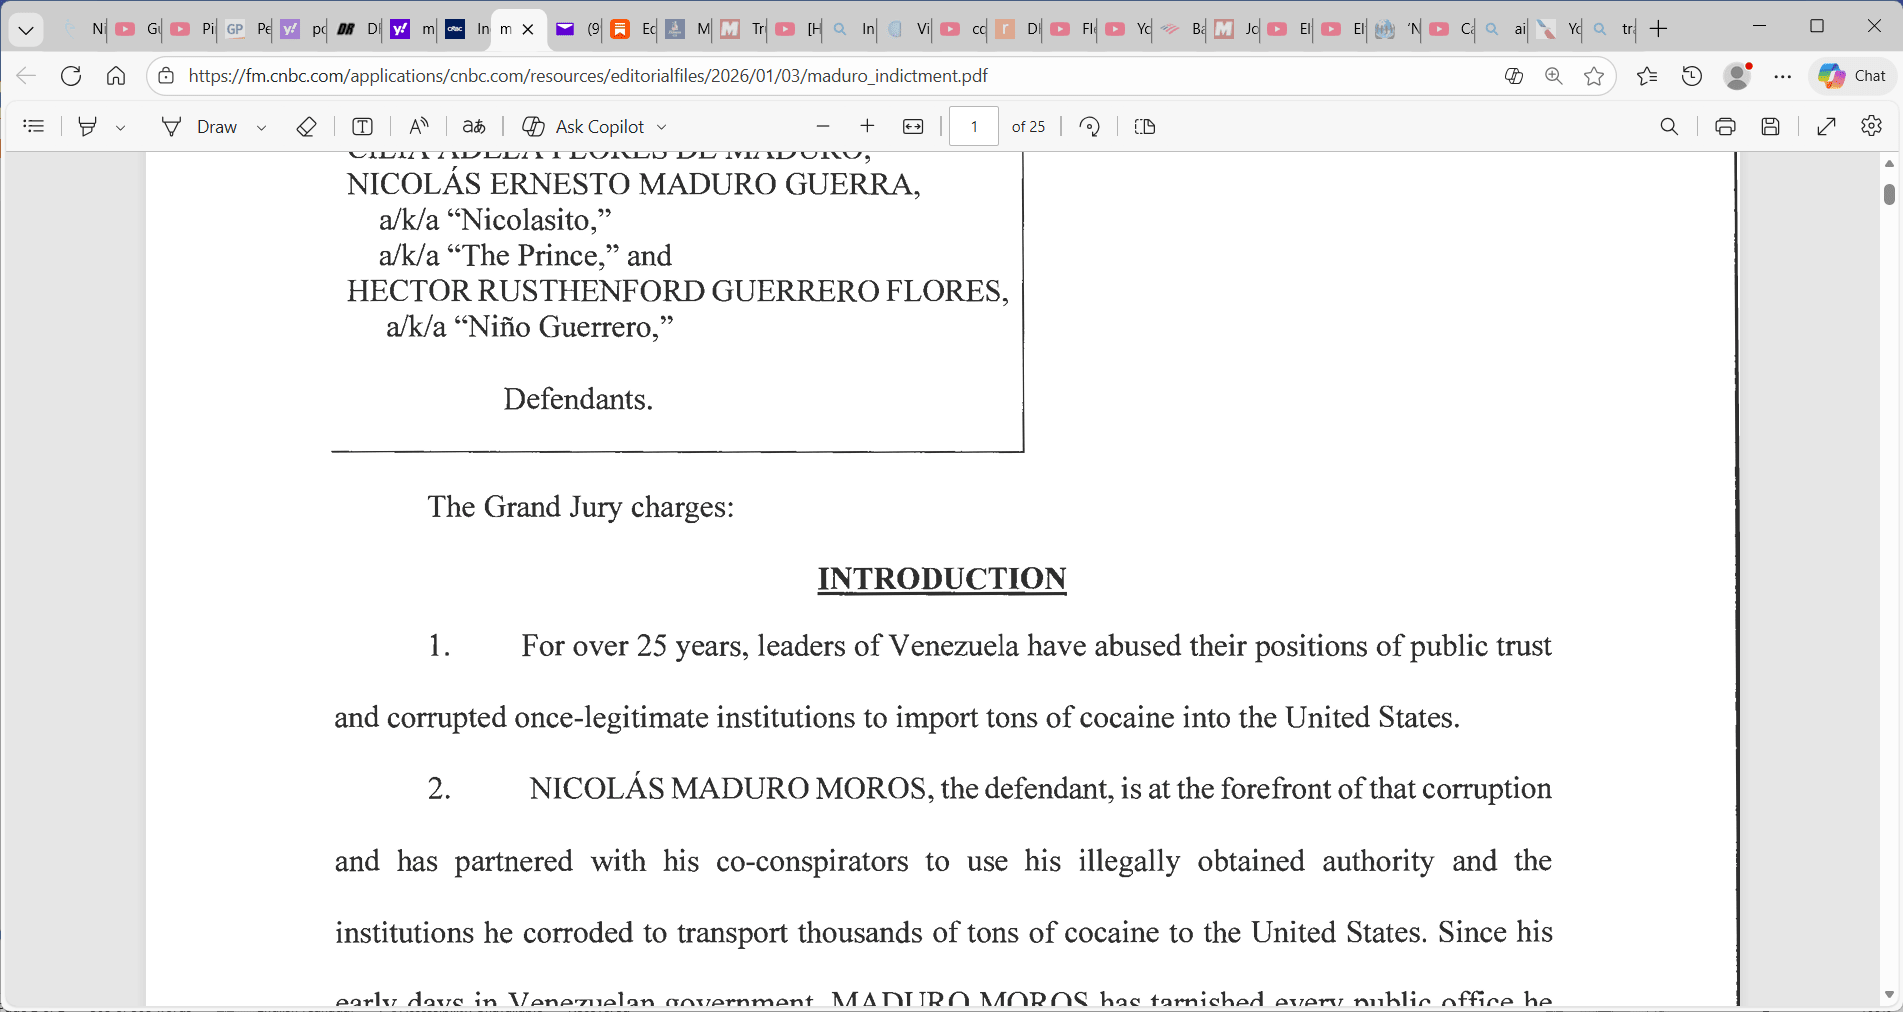Expand Draw ink options arrow
The height and width of the screenshot is (1012, 1903).
pos(261,127)
